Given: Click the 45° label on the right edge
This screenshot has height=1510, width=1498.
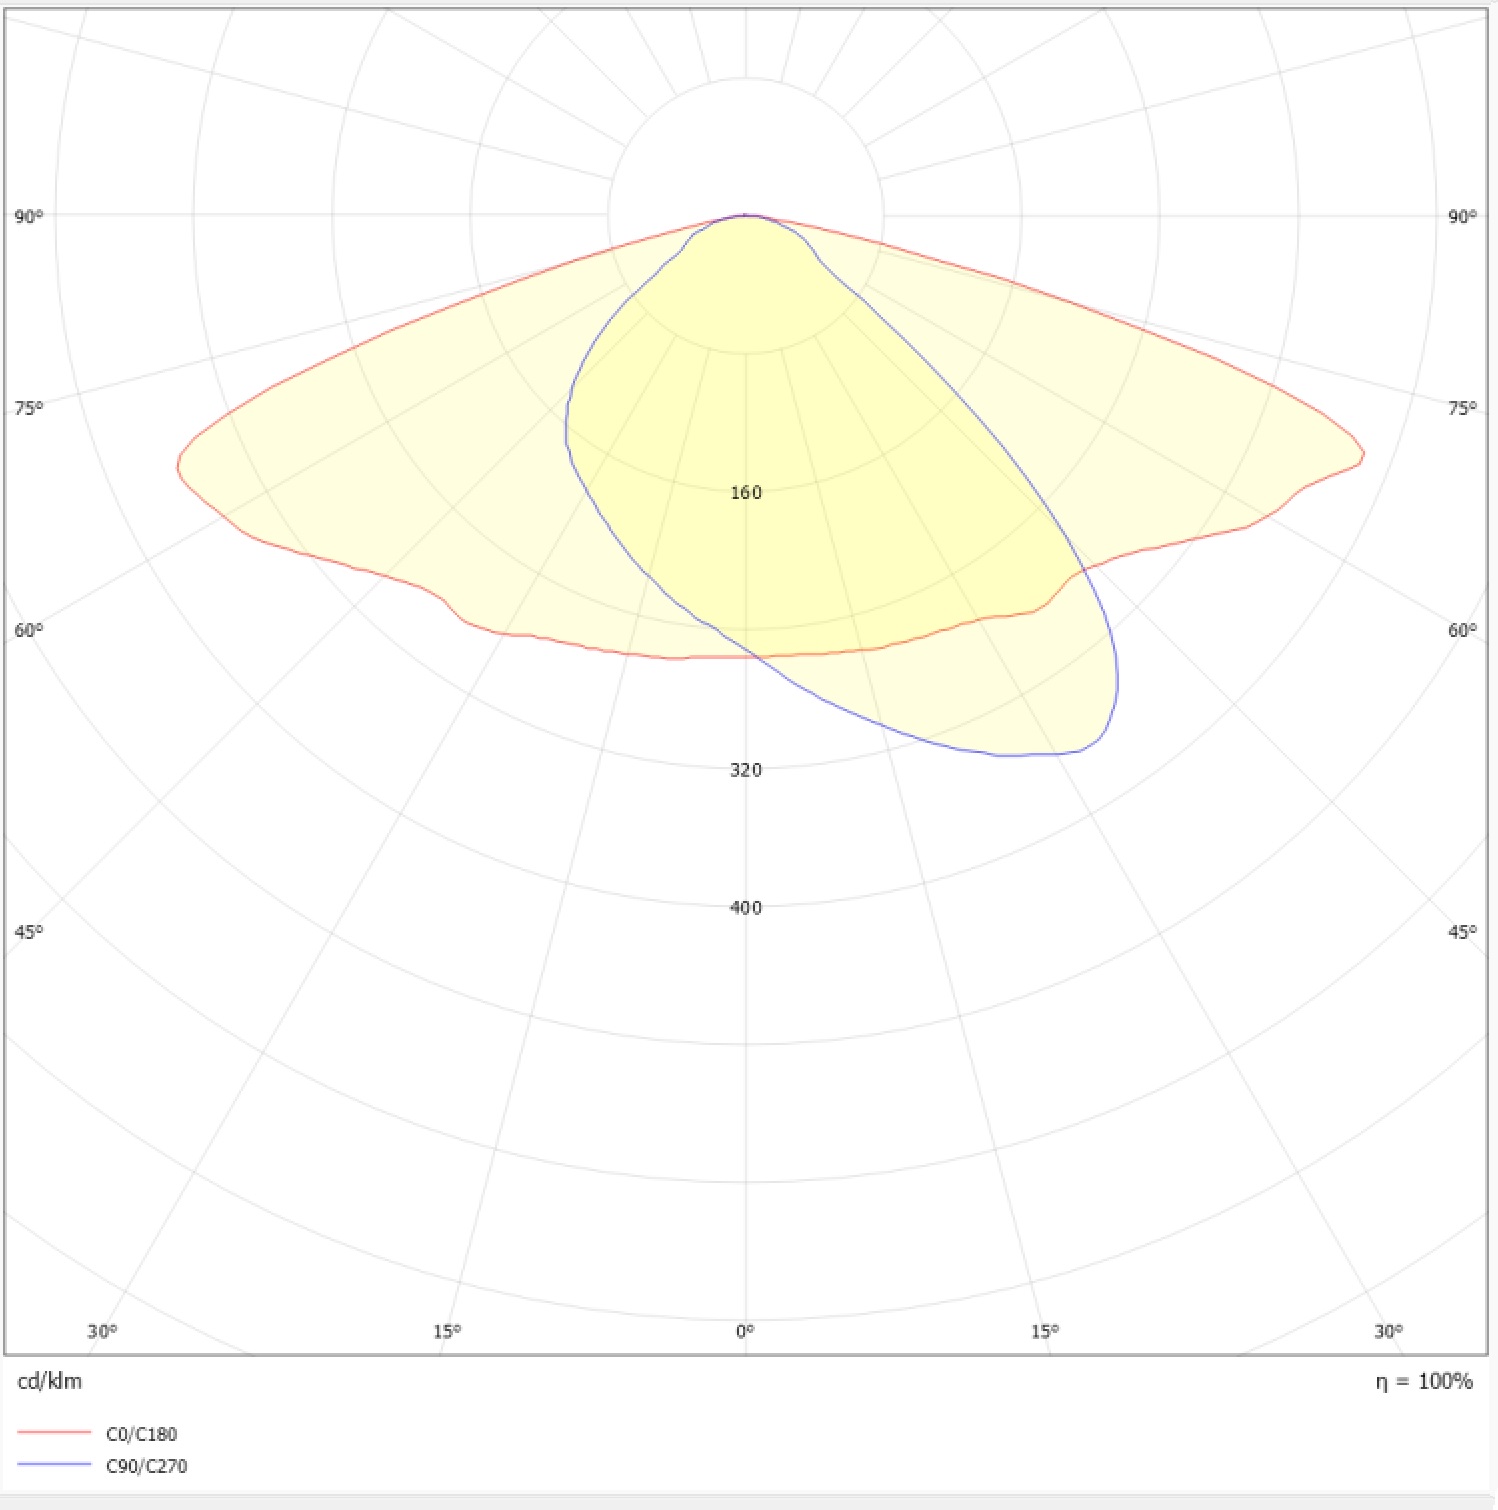Looking at the screenshot, I should tap(1462, 931).
